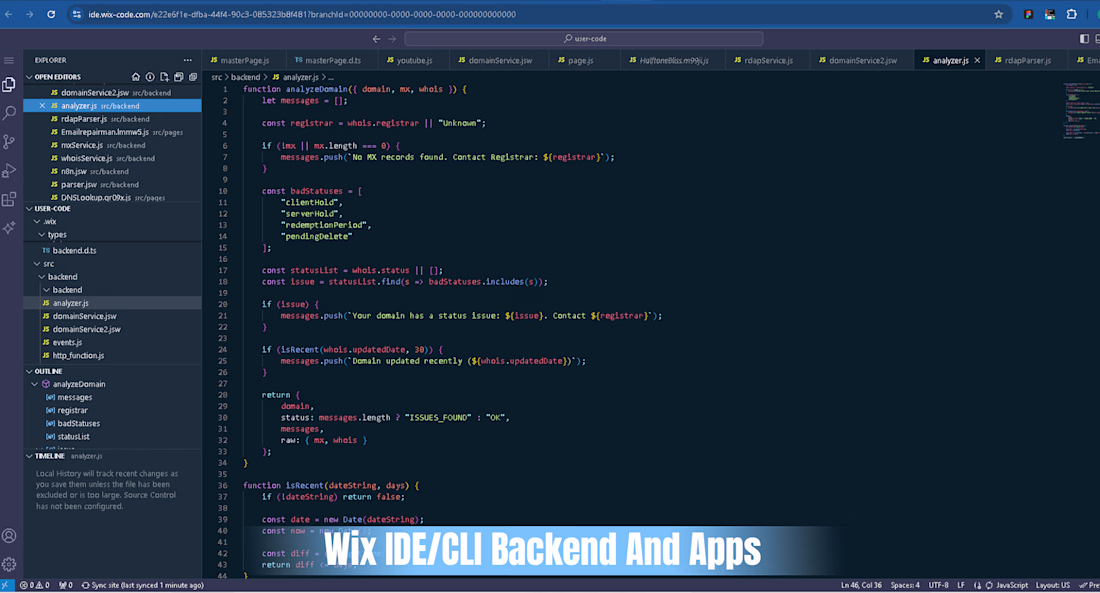This screenshot has width=1100, height=593.
Task: Click the remote indicator in status bar
Action: point(6,585)
